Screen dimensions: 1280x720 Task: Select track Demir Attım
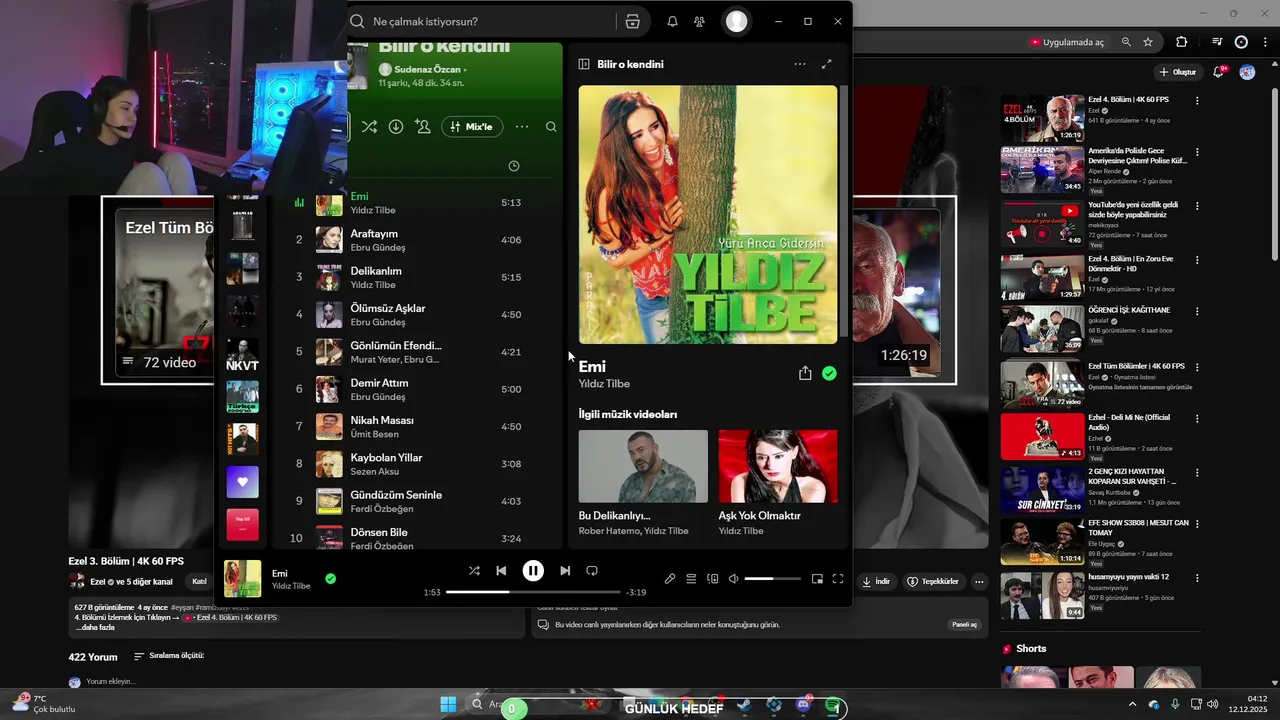[x=418, y=389]
